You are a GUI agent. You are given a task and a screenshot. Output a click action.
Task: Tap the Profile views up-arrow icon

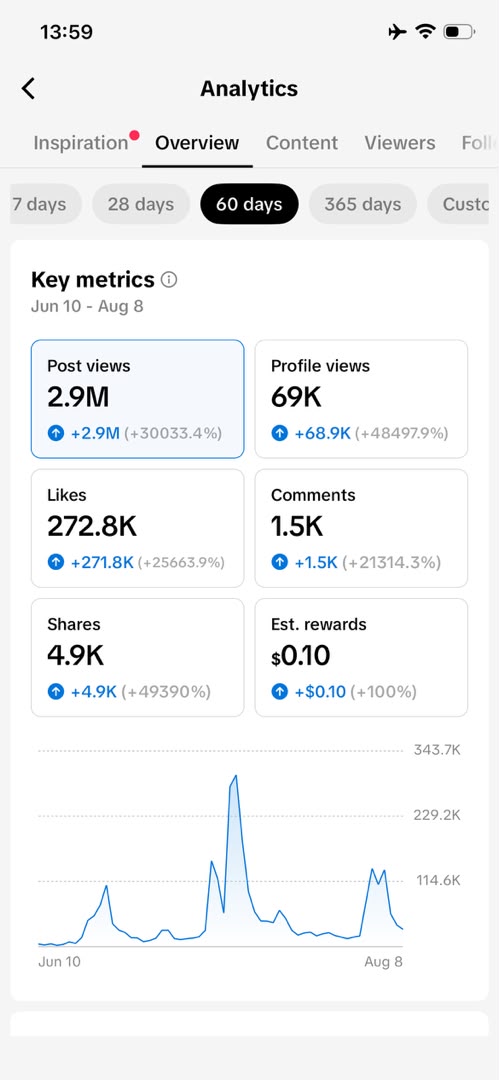[x=279, y=433]
